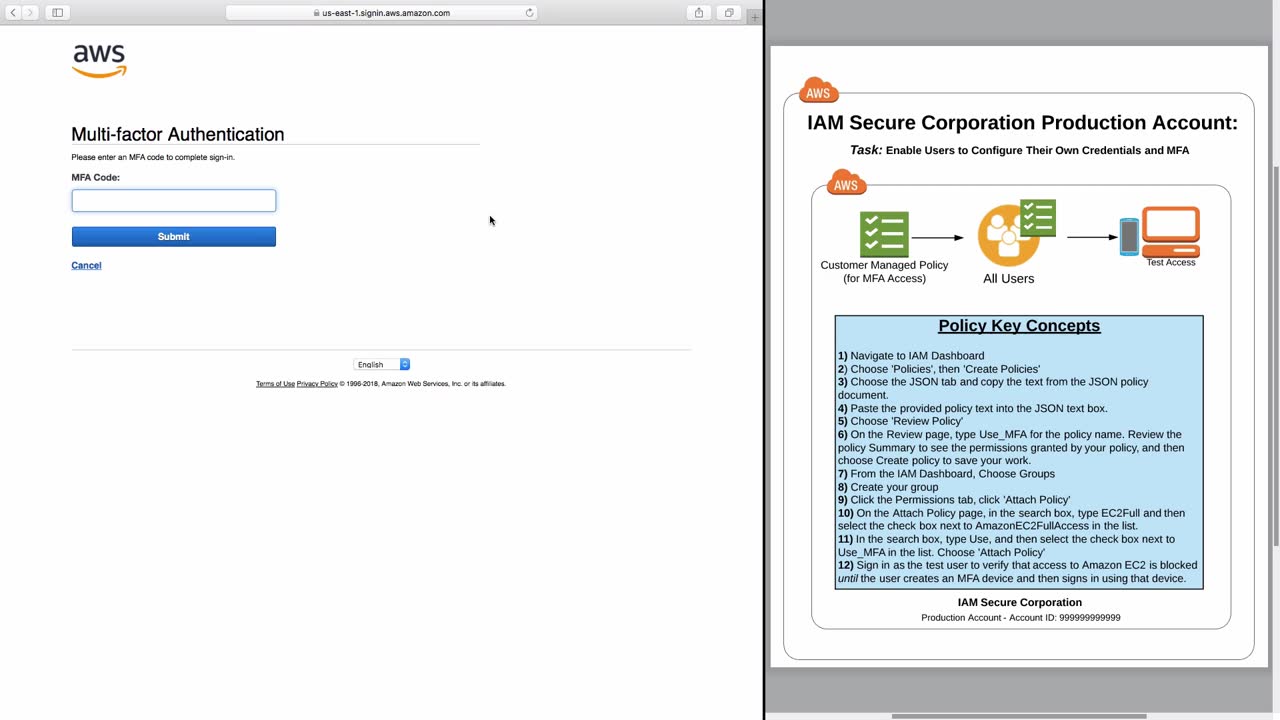Open the Privacy Policy link
The width and height of the screenshot is (1280, 720).
click(317, 384)
